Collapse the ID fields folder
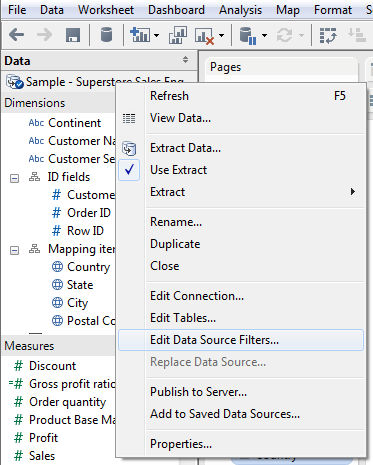 [14, 178]
